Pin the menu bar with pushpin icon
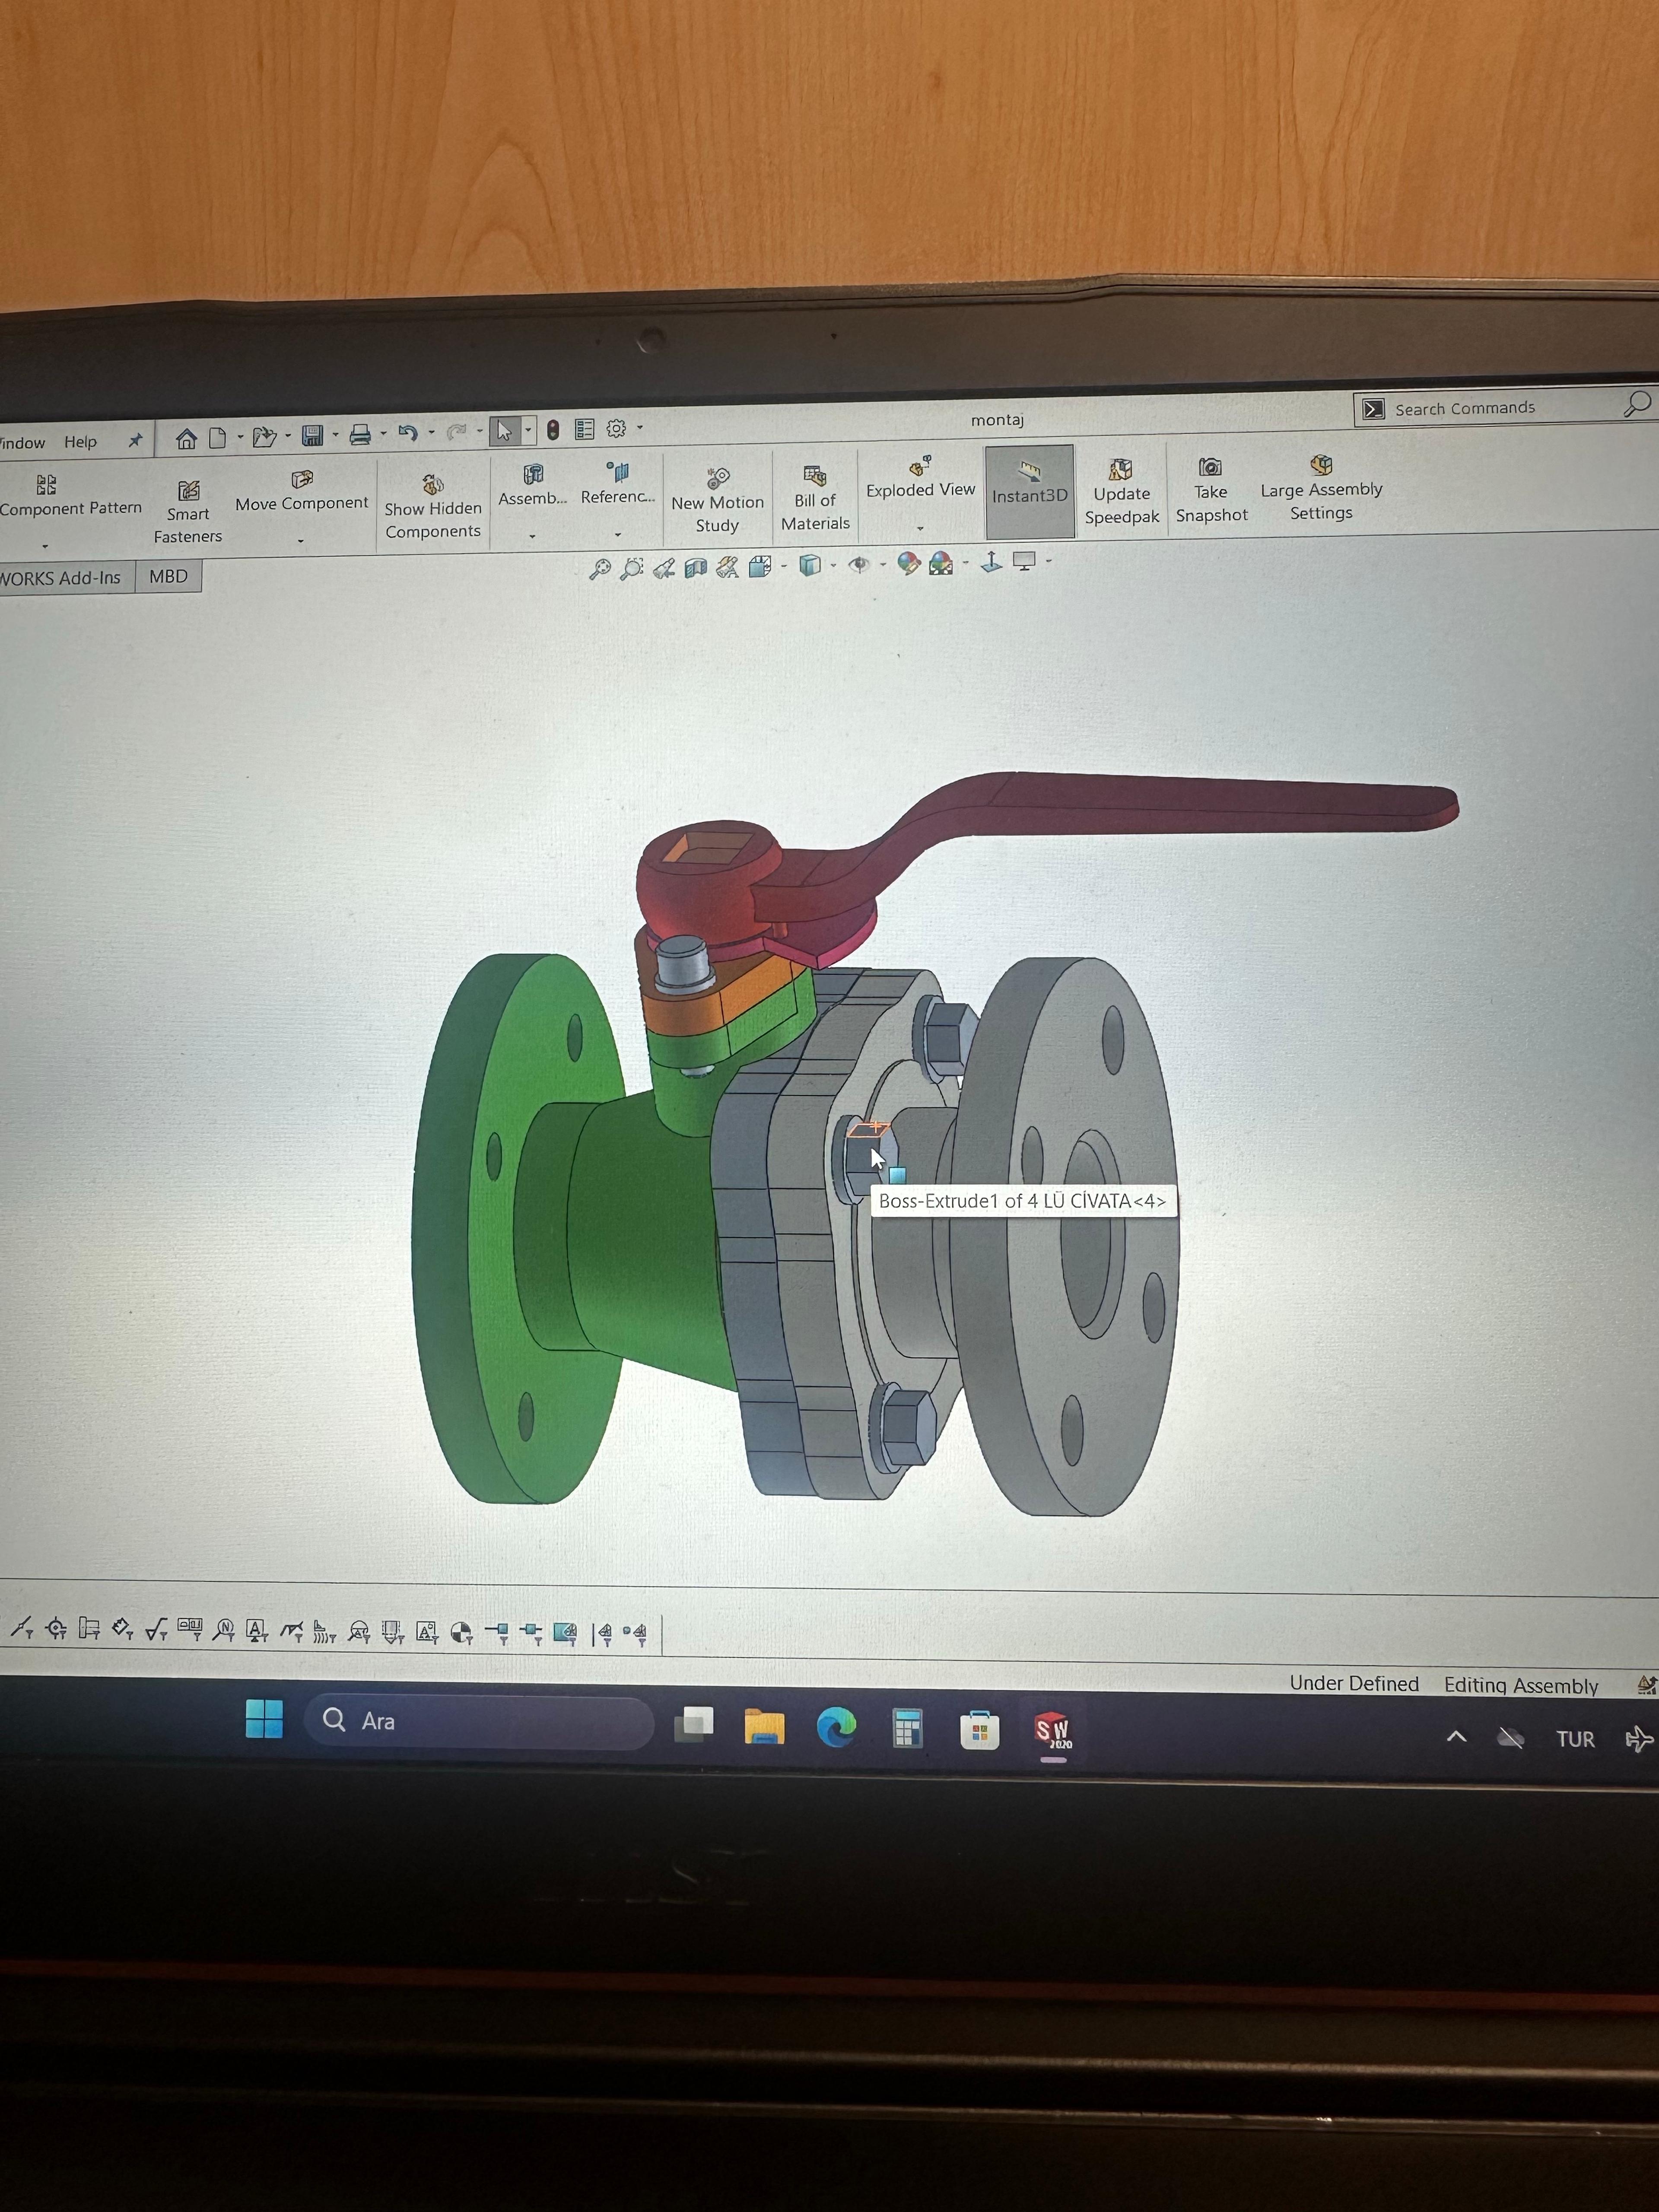The width and height of the screenshot is (1659, 2212). (135, 440)
